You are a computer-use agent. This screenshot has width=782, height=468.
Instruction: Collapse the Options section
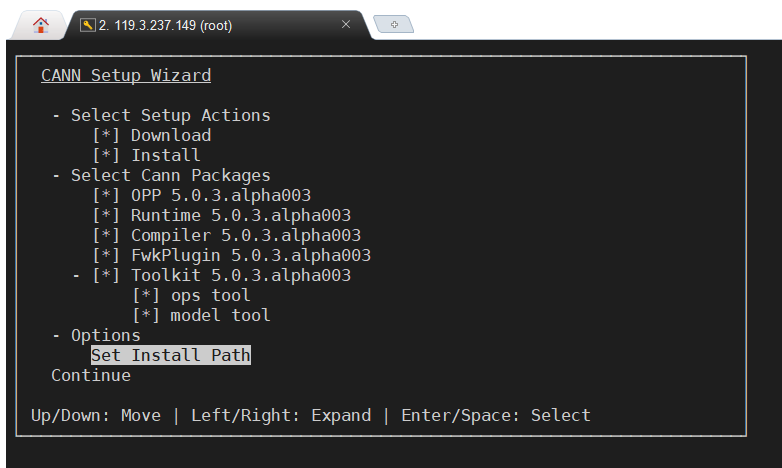point(57,335)
